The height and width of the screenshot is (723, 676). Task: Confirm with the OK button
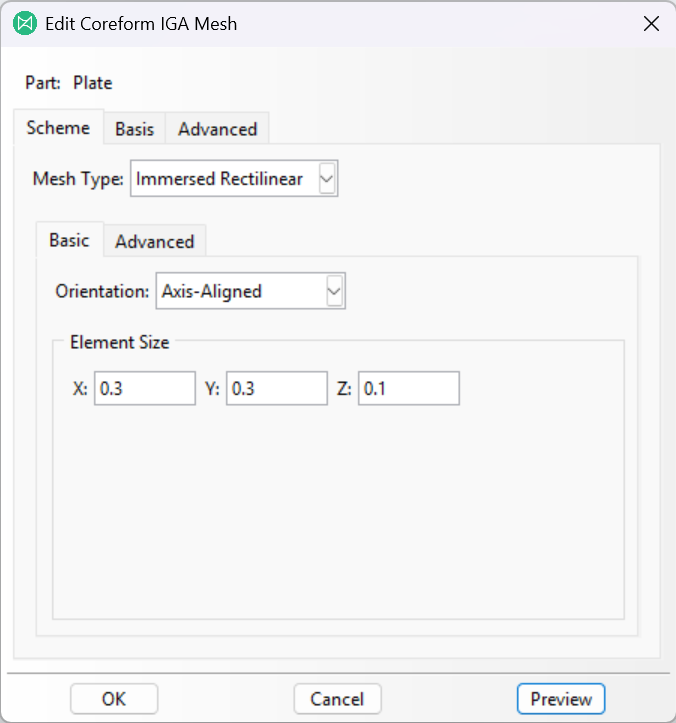pyautogui.click(x=114, y=699)
